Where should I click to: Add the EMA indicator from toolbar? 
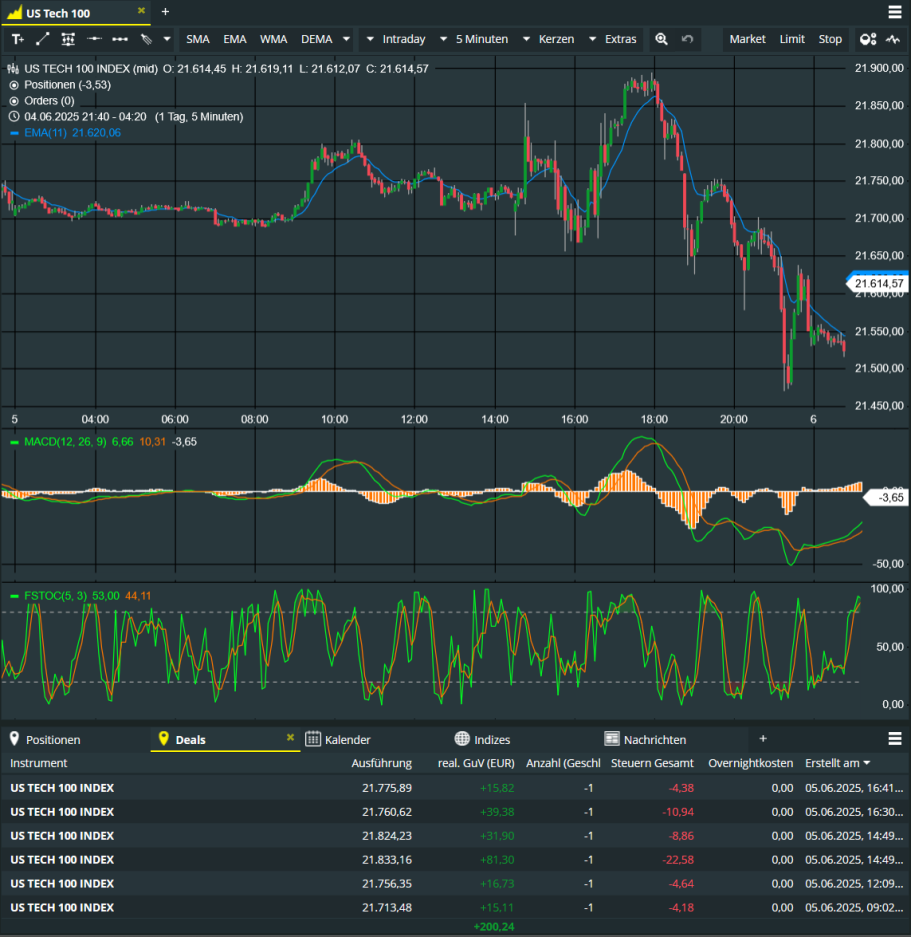point(235,39)
